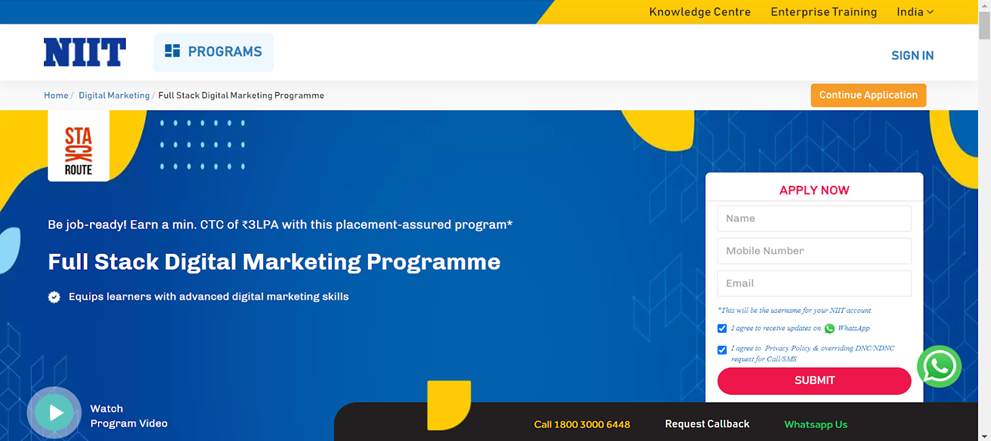Focus the Email input field
Screen dimensions: 991x441
814,284
